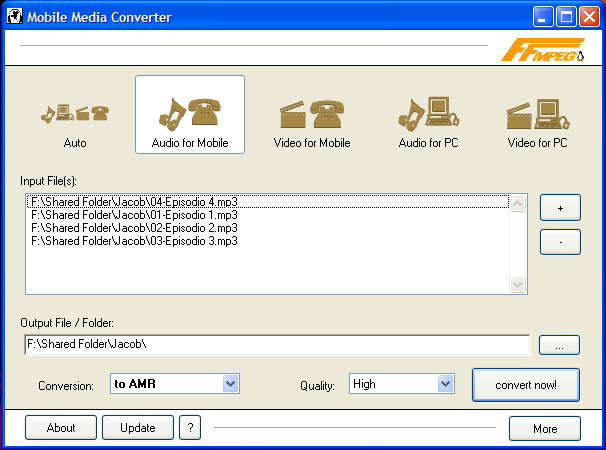Click the input list scrollbar up arrow
The width and height of the screenshot is (606, 450).
click(x=517, y=203)
